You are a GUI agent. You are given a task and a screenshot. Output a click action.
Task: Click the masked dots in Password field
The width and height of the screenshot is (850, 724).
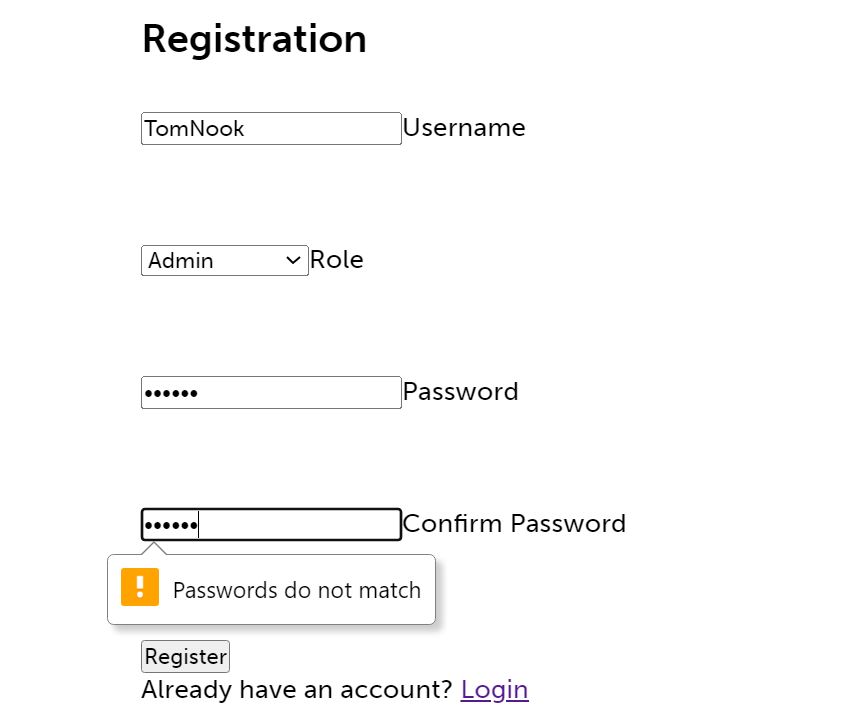coord(171,393)
